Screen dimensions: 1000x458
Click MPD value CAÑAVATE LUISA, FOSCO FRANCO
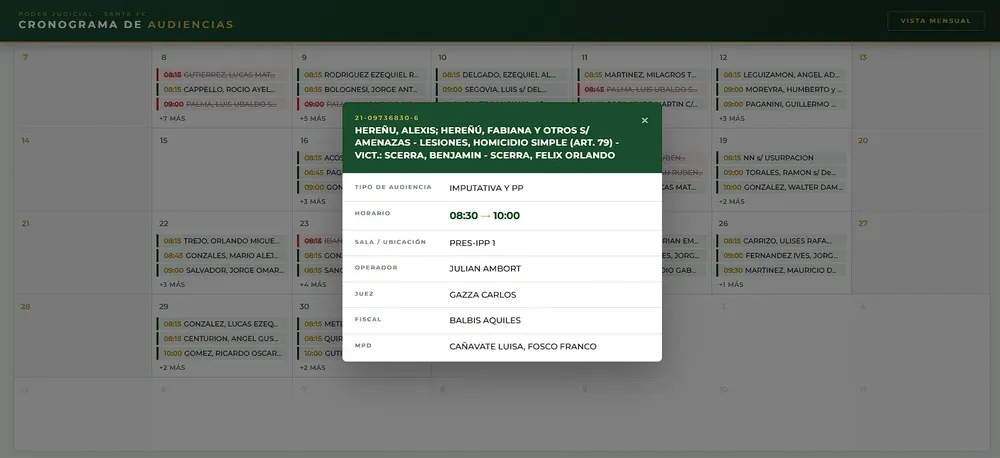click(523, 346)
